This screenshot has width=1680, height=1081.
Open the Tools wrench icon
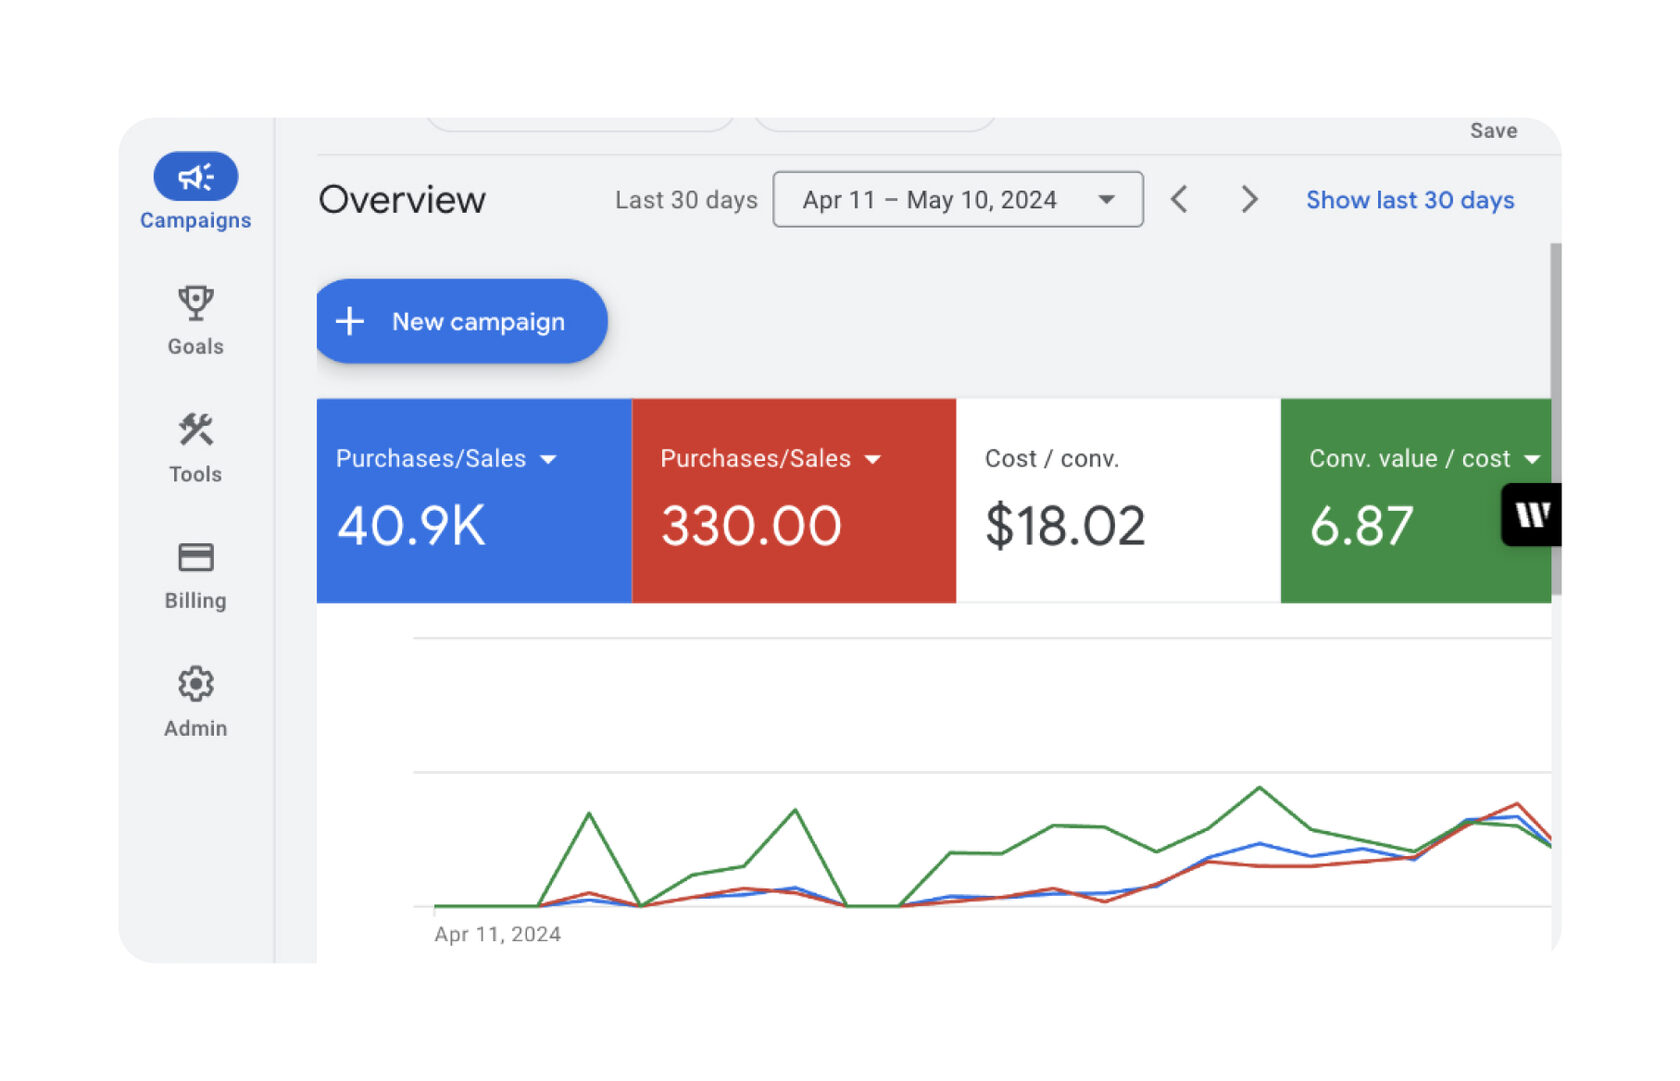coord(196,429)
